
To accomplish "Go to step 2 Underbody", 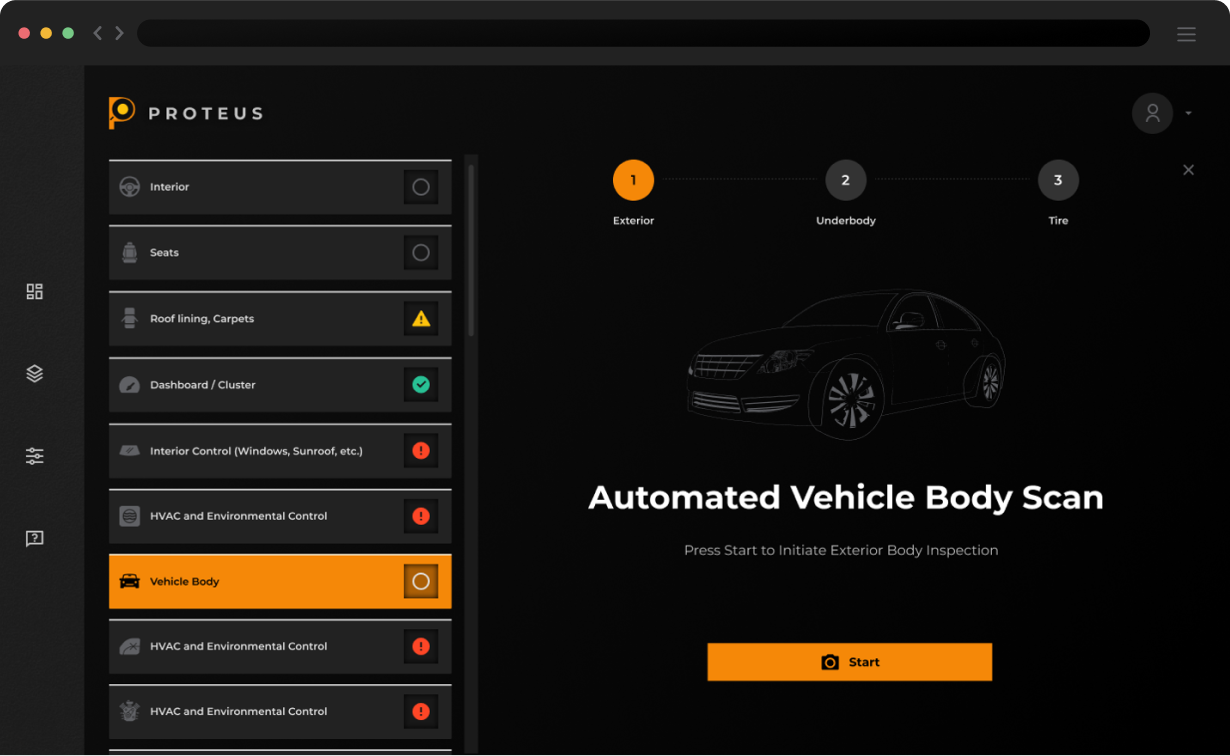I will tap(845, 180).
